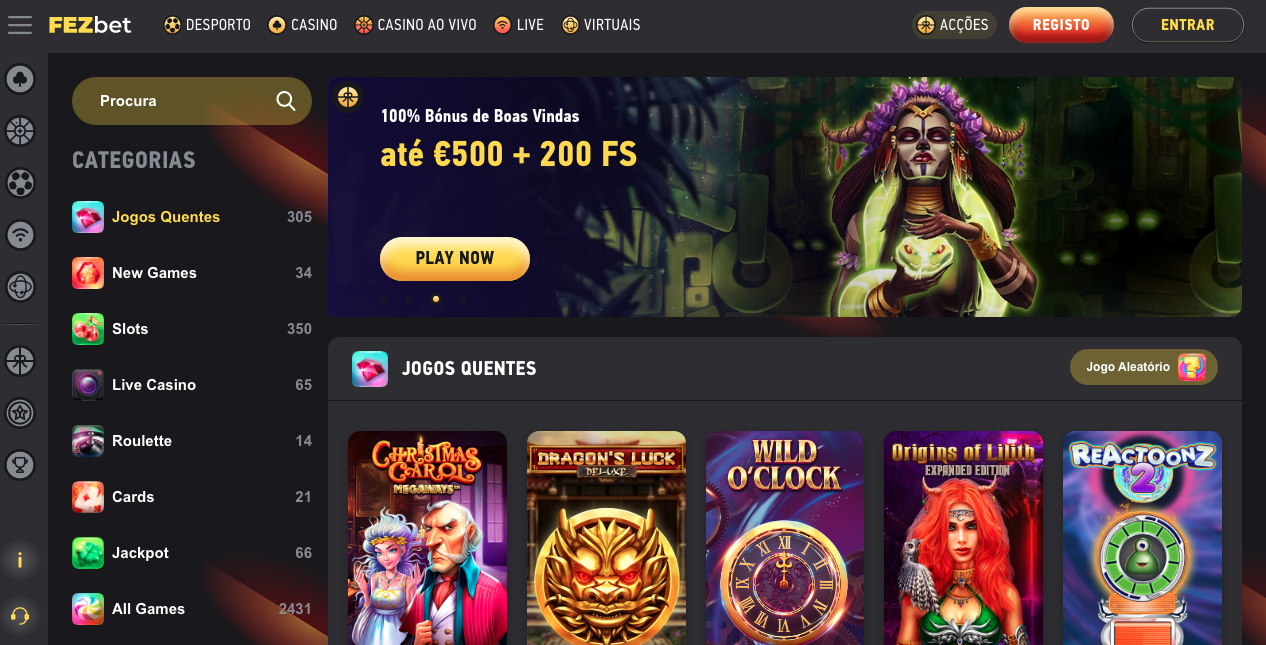The height and width of the screenshot is (645, 1266).
Task: Choose the Jackpot category
Action: pos(192,553)
